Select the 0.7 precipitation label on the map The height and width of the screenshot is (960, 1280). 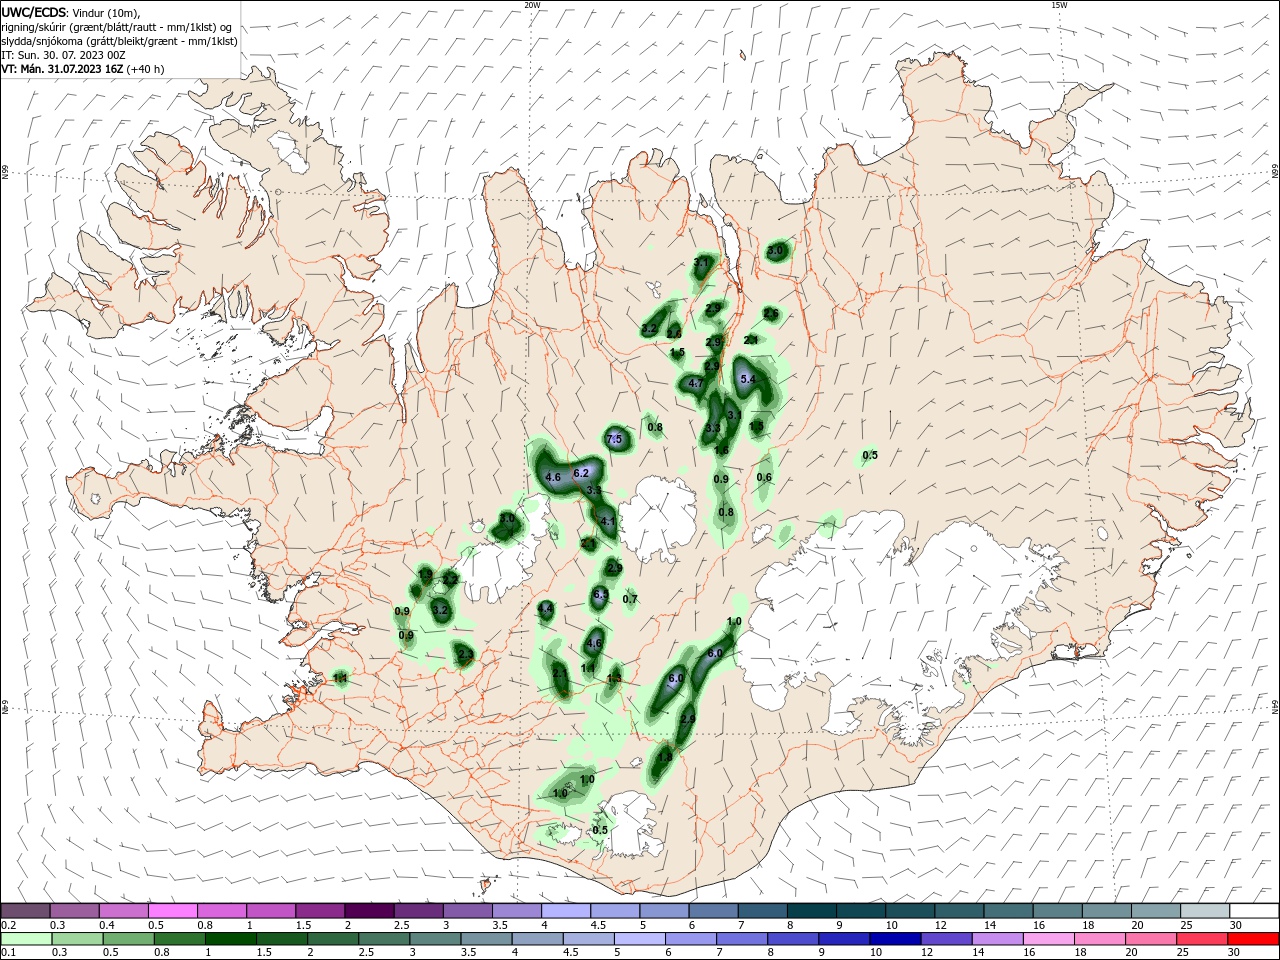[630, 599]
